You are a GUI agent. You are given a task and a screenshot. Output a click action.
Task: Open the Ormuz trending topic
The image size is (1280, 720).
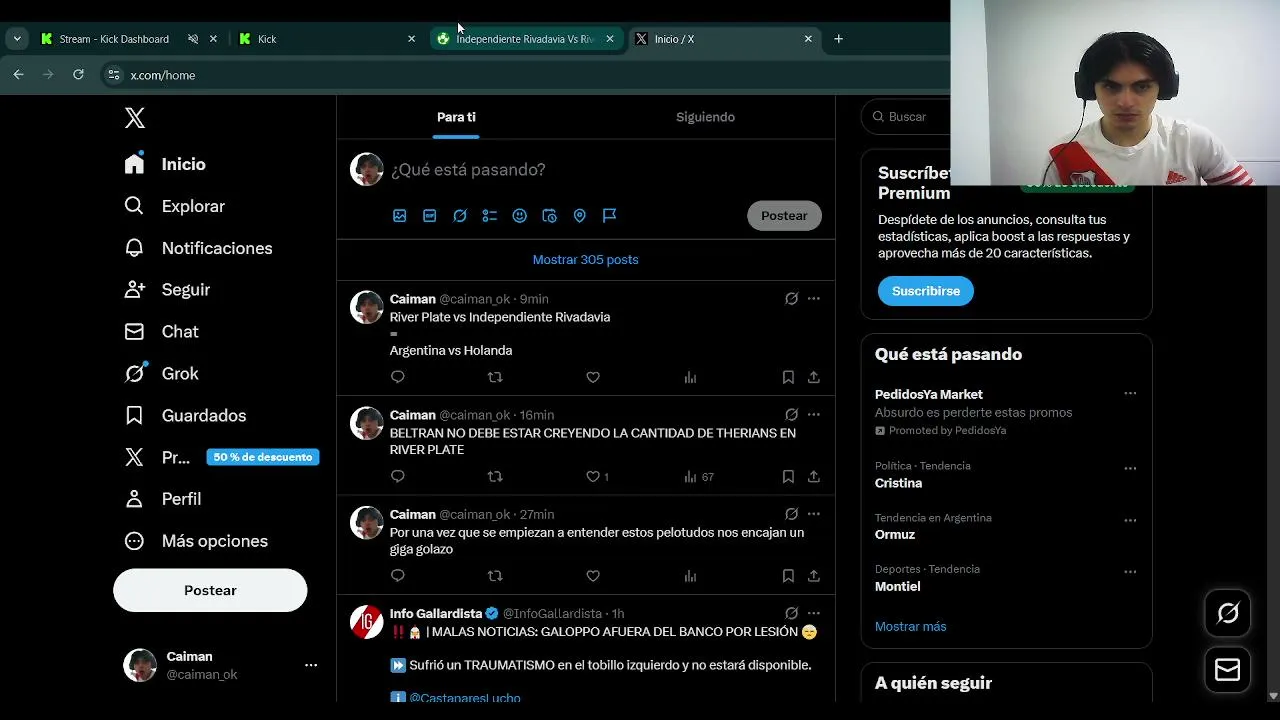tap(895, 535)
